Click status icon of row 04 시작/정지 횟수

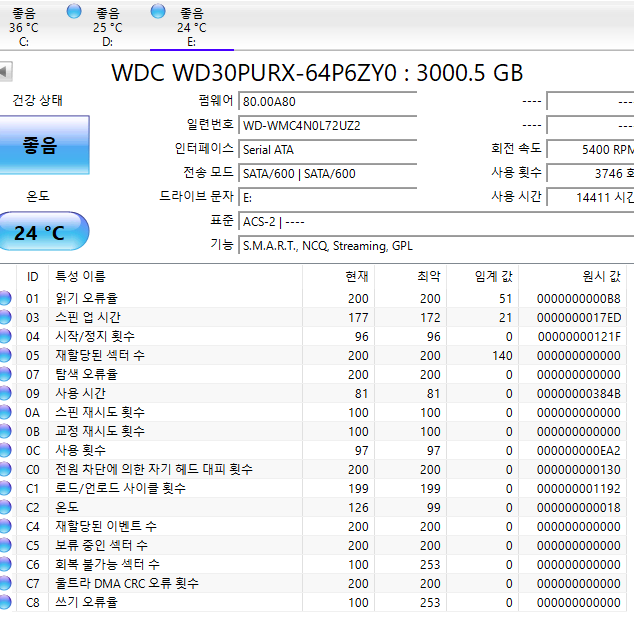tap(5, 336)
